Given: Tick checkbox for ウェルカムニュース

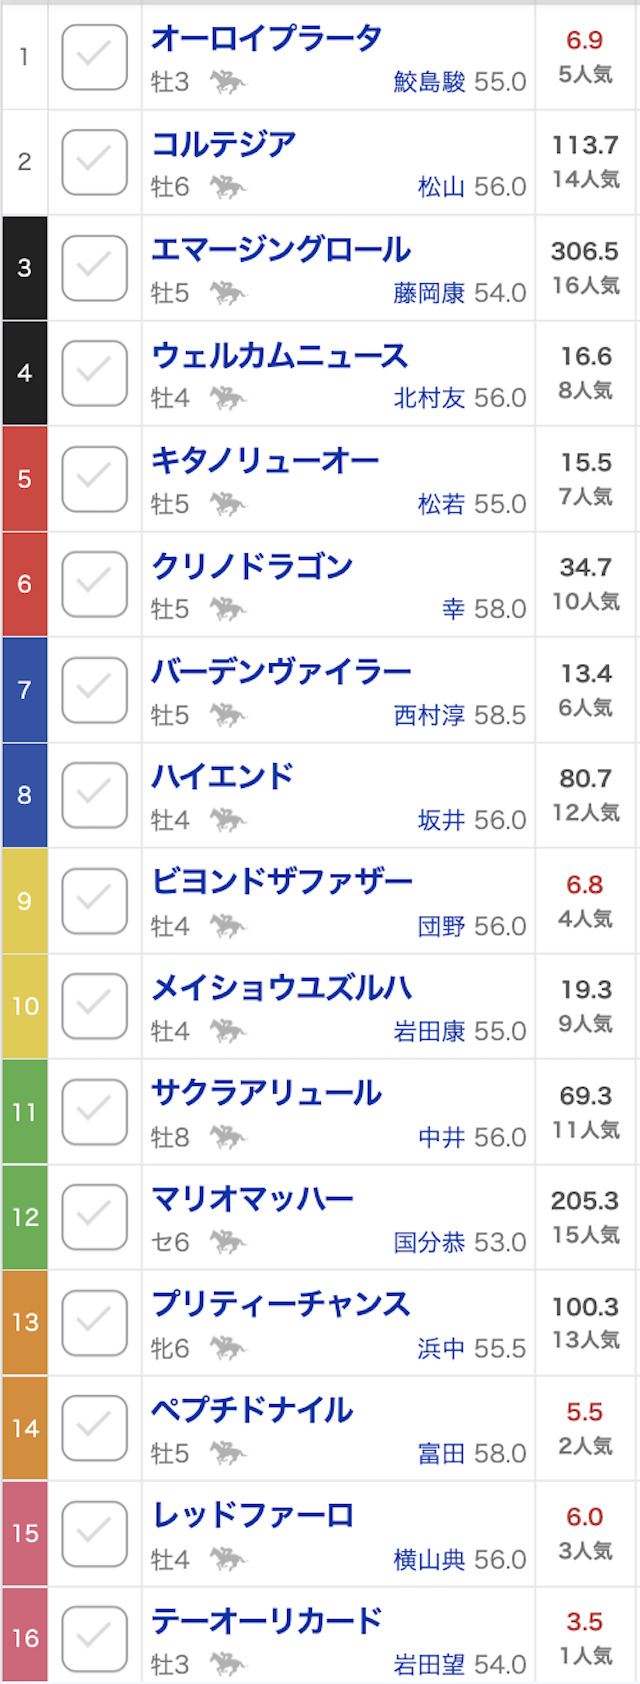Looking at the screenshot, I should (x=95, y=373).
